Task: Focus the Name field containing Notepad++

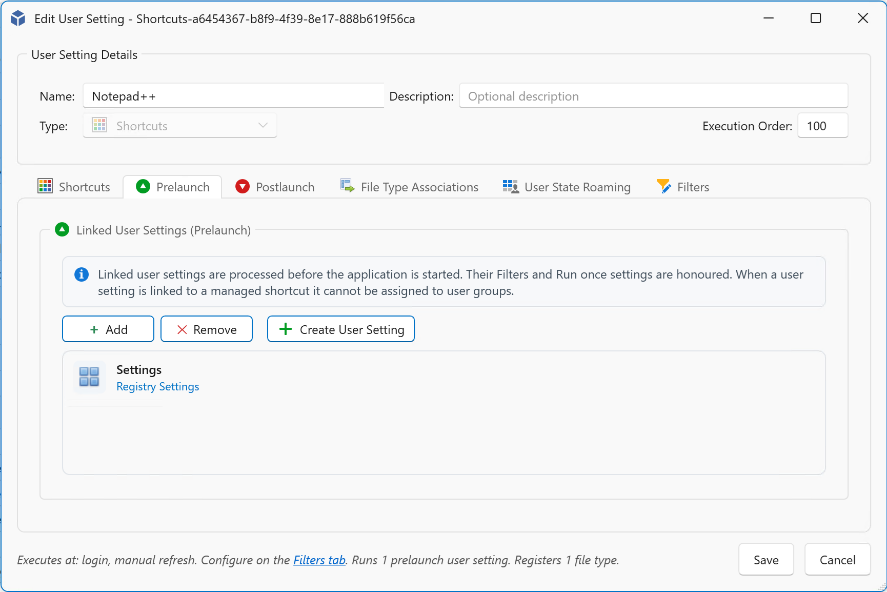Action: pos(234,96)
